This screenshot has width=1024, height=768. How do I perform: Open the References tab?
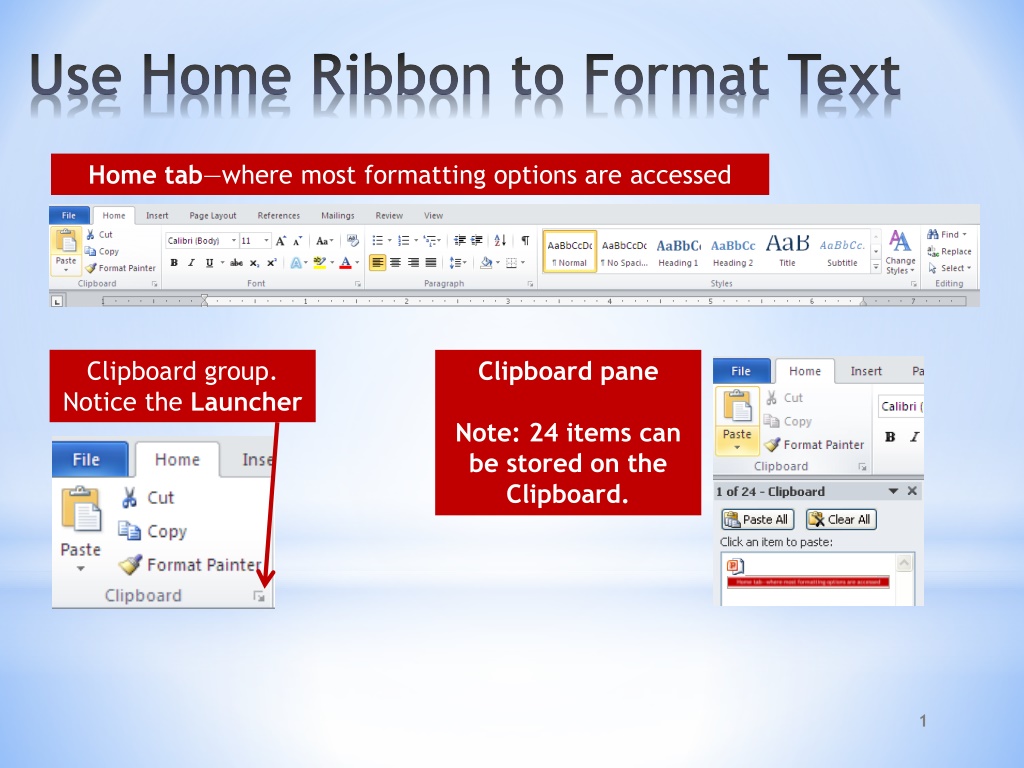279,216
